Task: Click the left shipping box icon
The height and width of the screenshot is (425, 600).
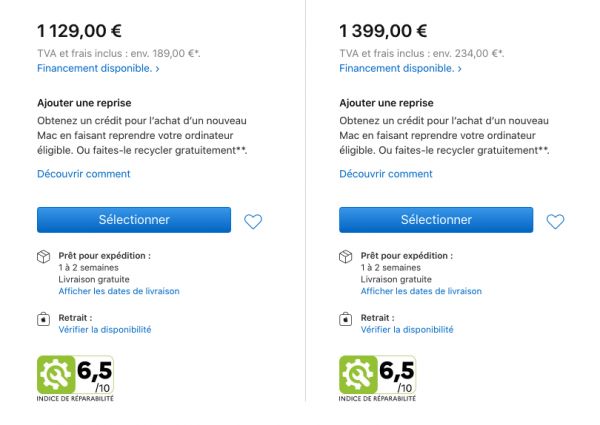Action: (x=43, y=256)
